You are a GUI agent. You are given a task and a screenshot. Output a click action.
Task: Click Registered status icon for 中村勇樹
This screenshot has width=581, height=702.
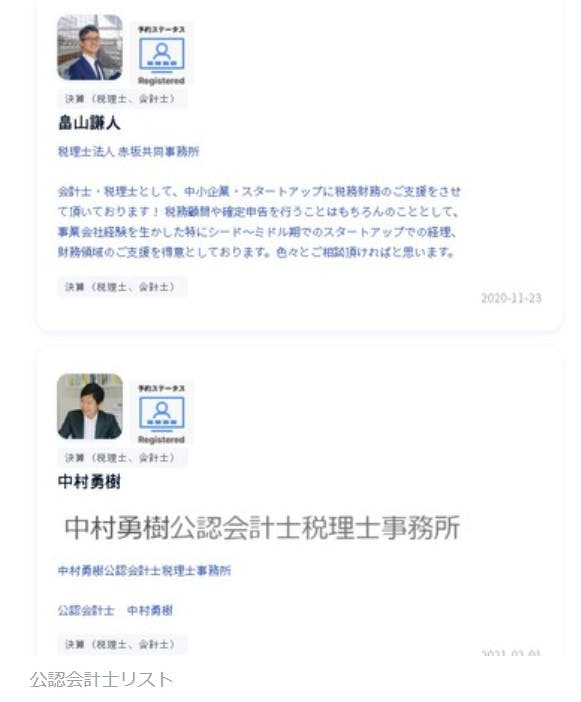coord(162,414)
